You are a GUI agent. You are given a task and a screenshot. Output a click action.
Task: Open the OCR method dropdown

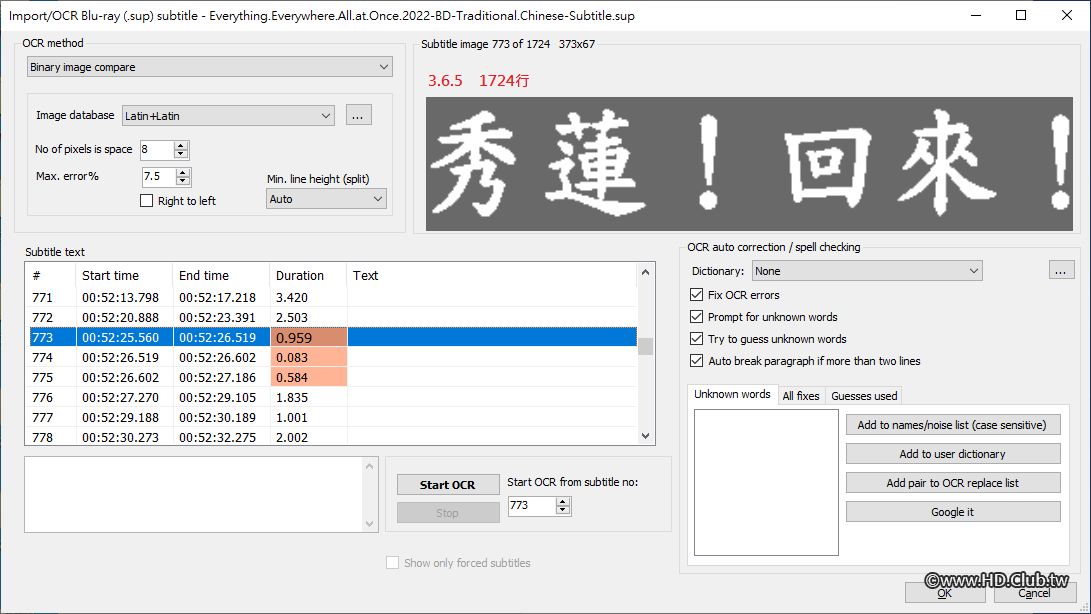coord(209,67)
